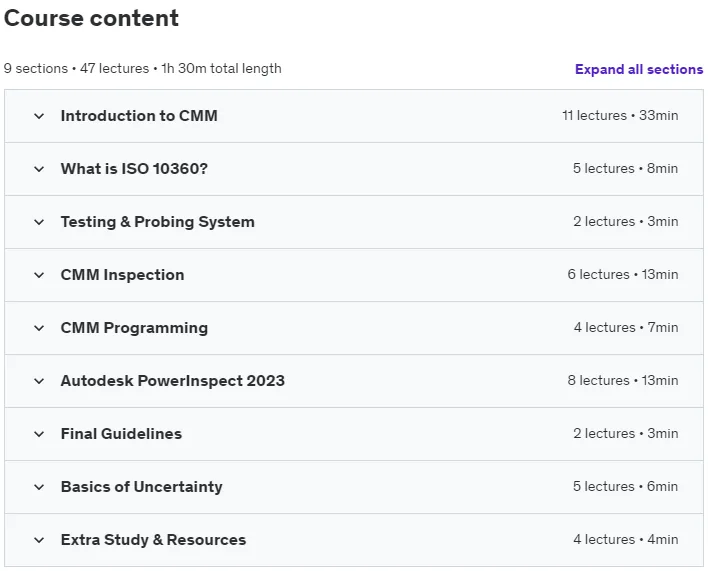Image resolution: width=708 pixels, height=571 pixels.
Task: Click chevron beside Testing & Probing System
Action: pyautogui.click(x=39, y=222)
